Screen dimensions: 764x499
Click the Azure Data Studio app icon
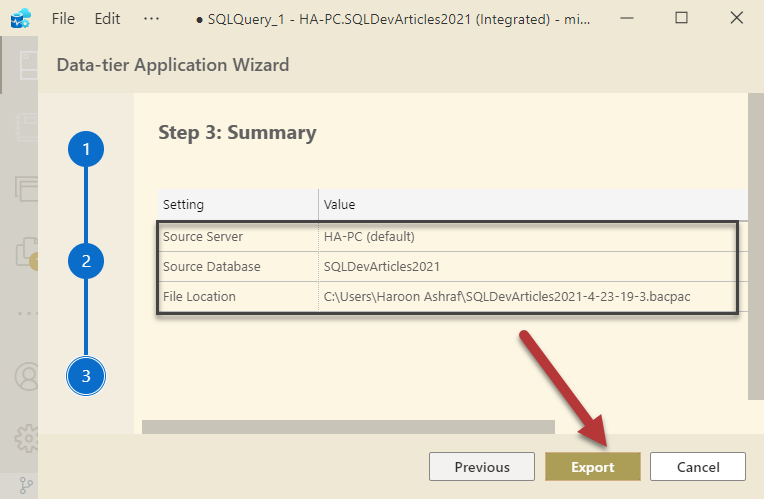19,18
